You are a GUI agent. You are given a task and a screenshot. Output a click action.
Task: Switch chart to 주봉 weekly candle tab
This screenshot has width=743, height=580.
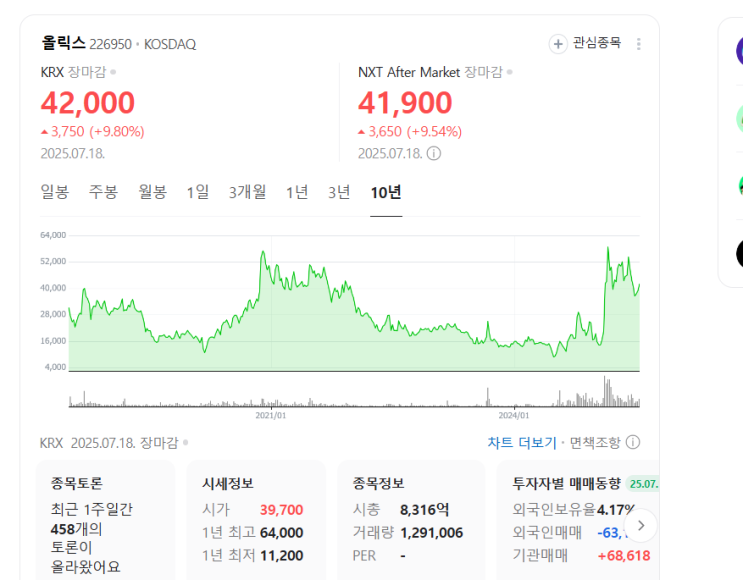tap(103, 192)
